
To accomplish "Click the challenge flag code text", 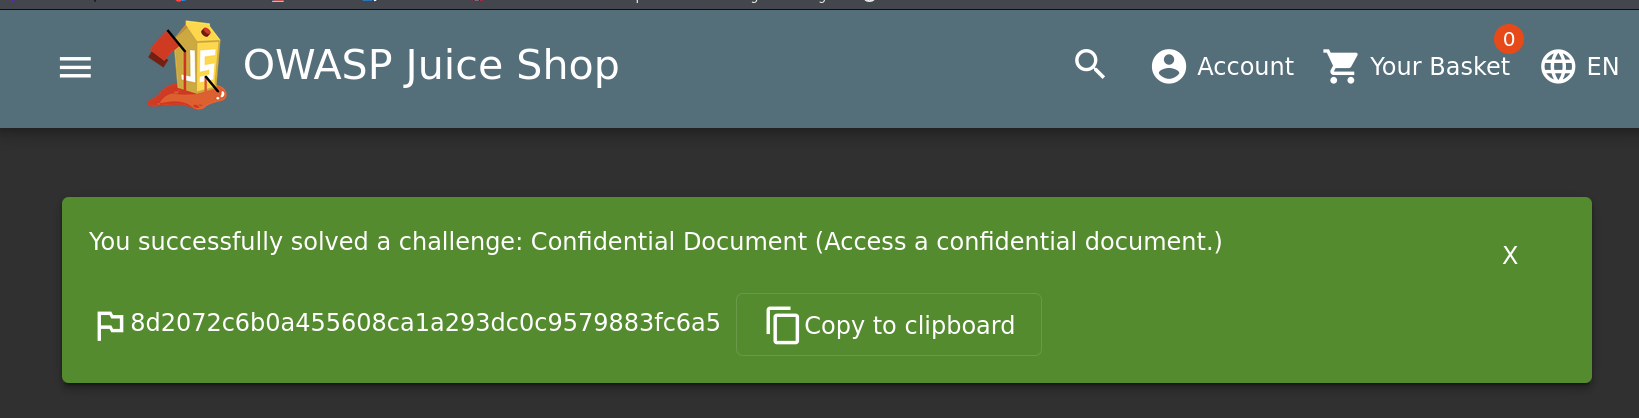I will (425, 323).
